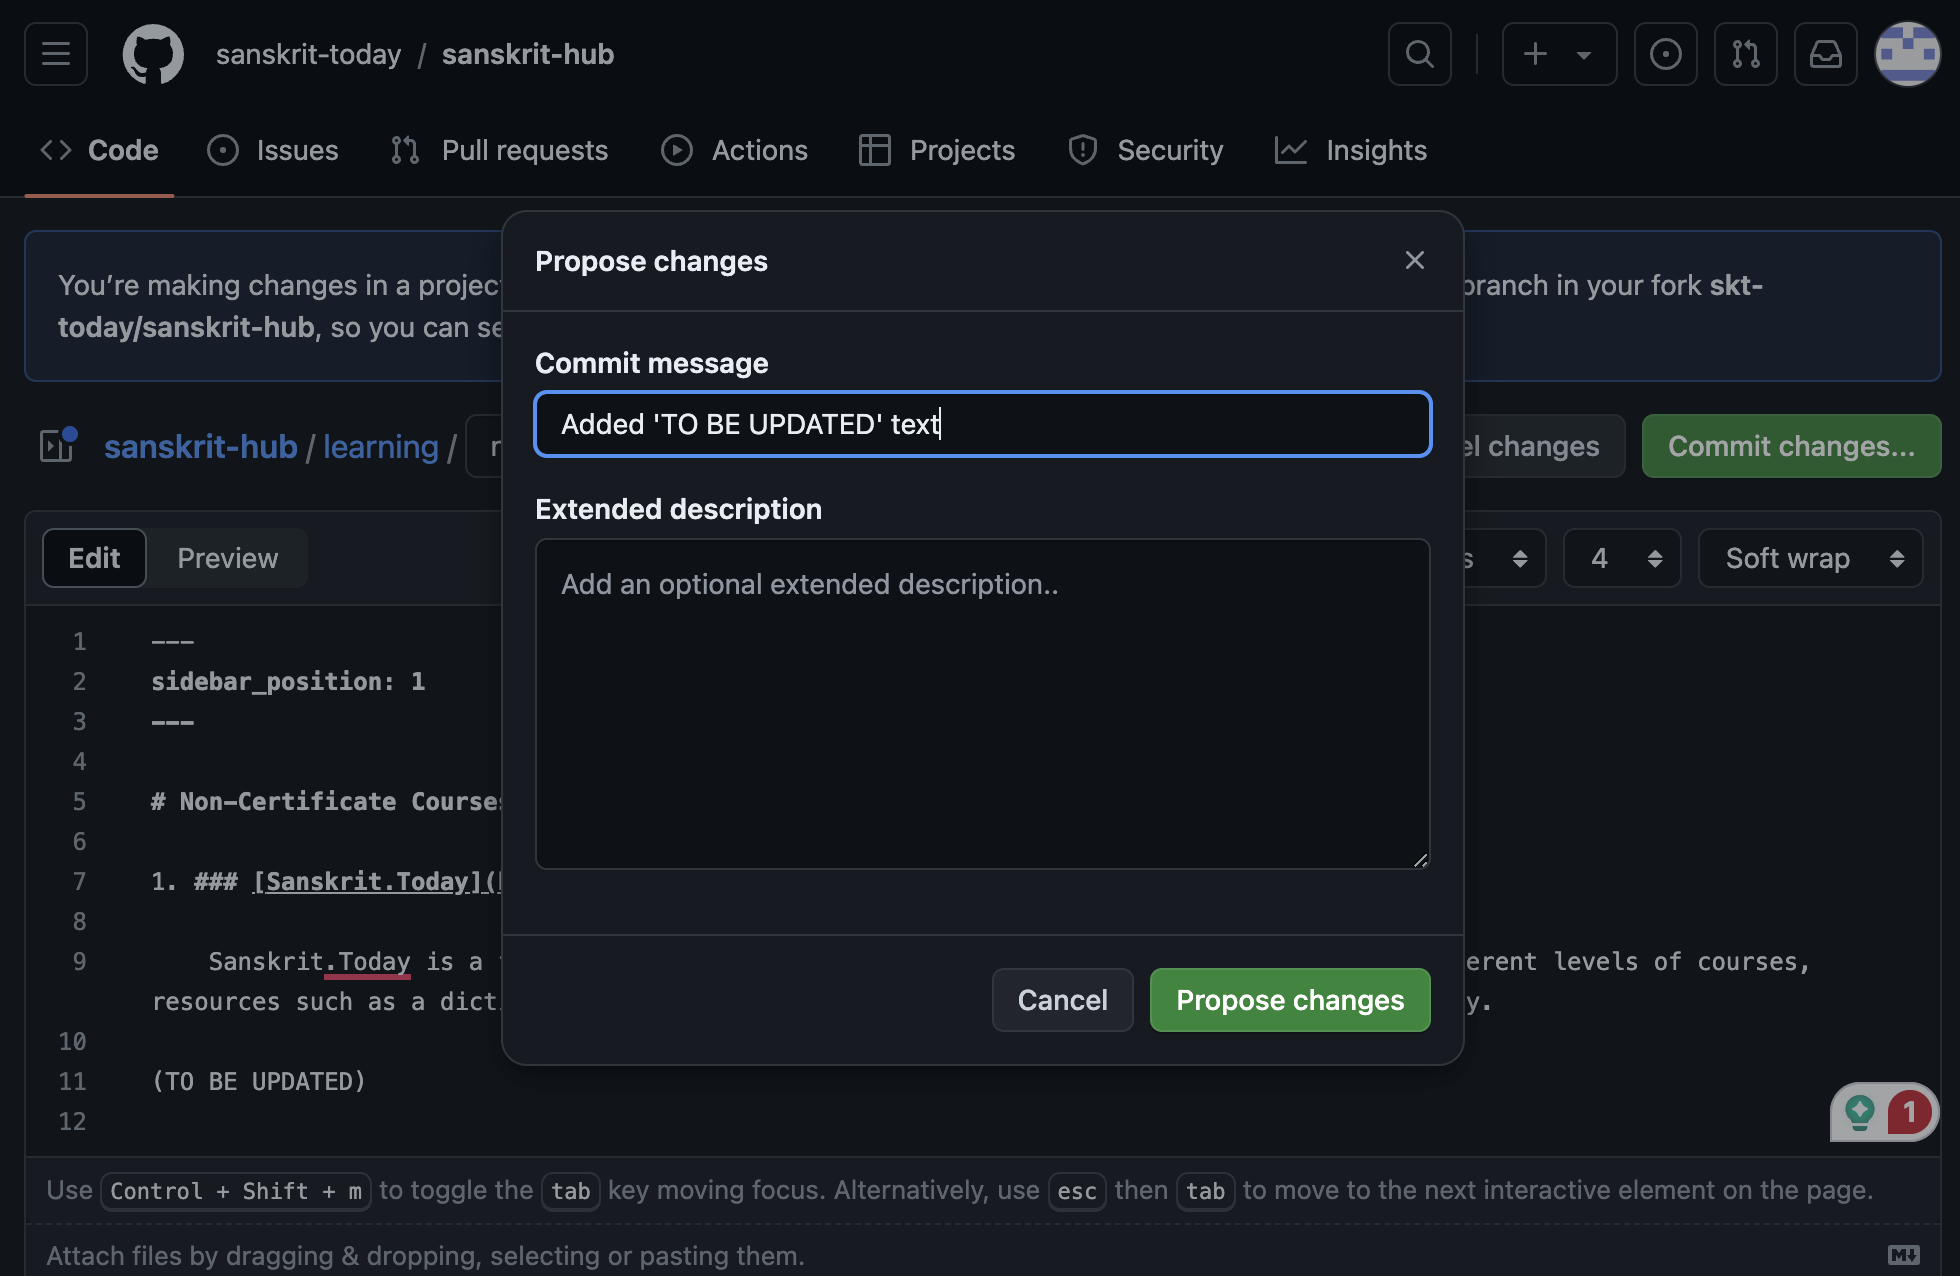
Task: Switch to the Preview tab
Action: pos(227,558)
